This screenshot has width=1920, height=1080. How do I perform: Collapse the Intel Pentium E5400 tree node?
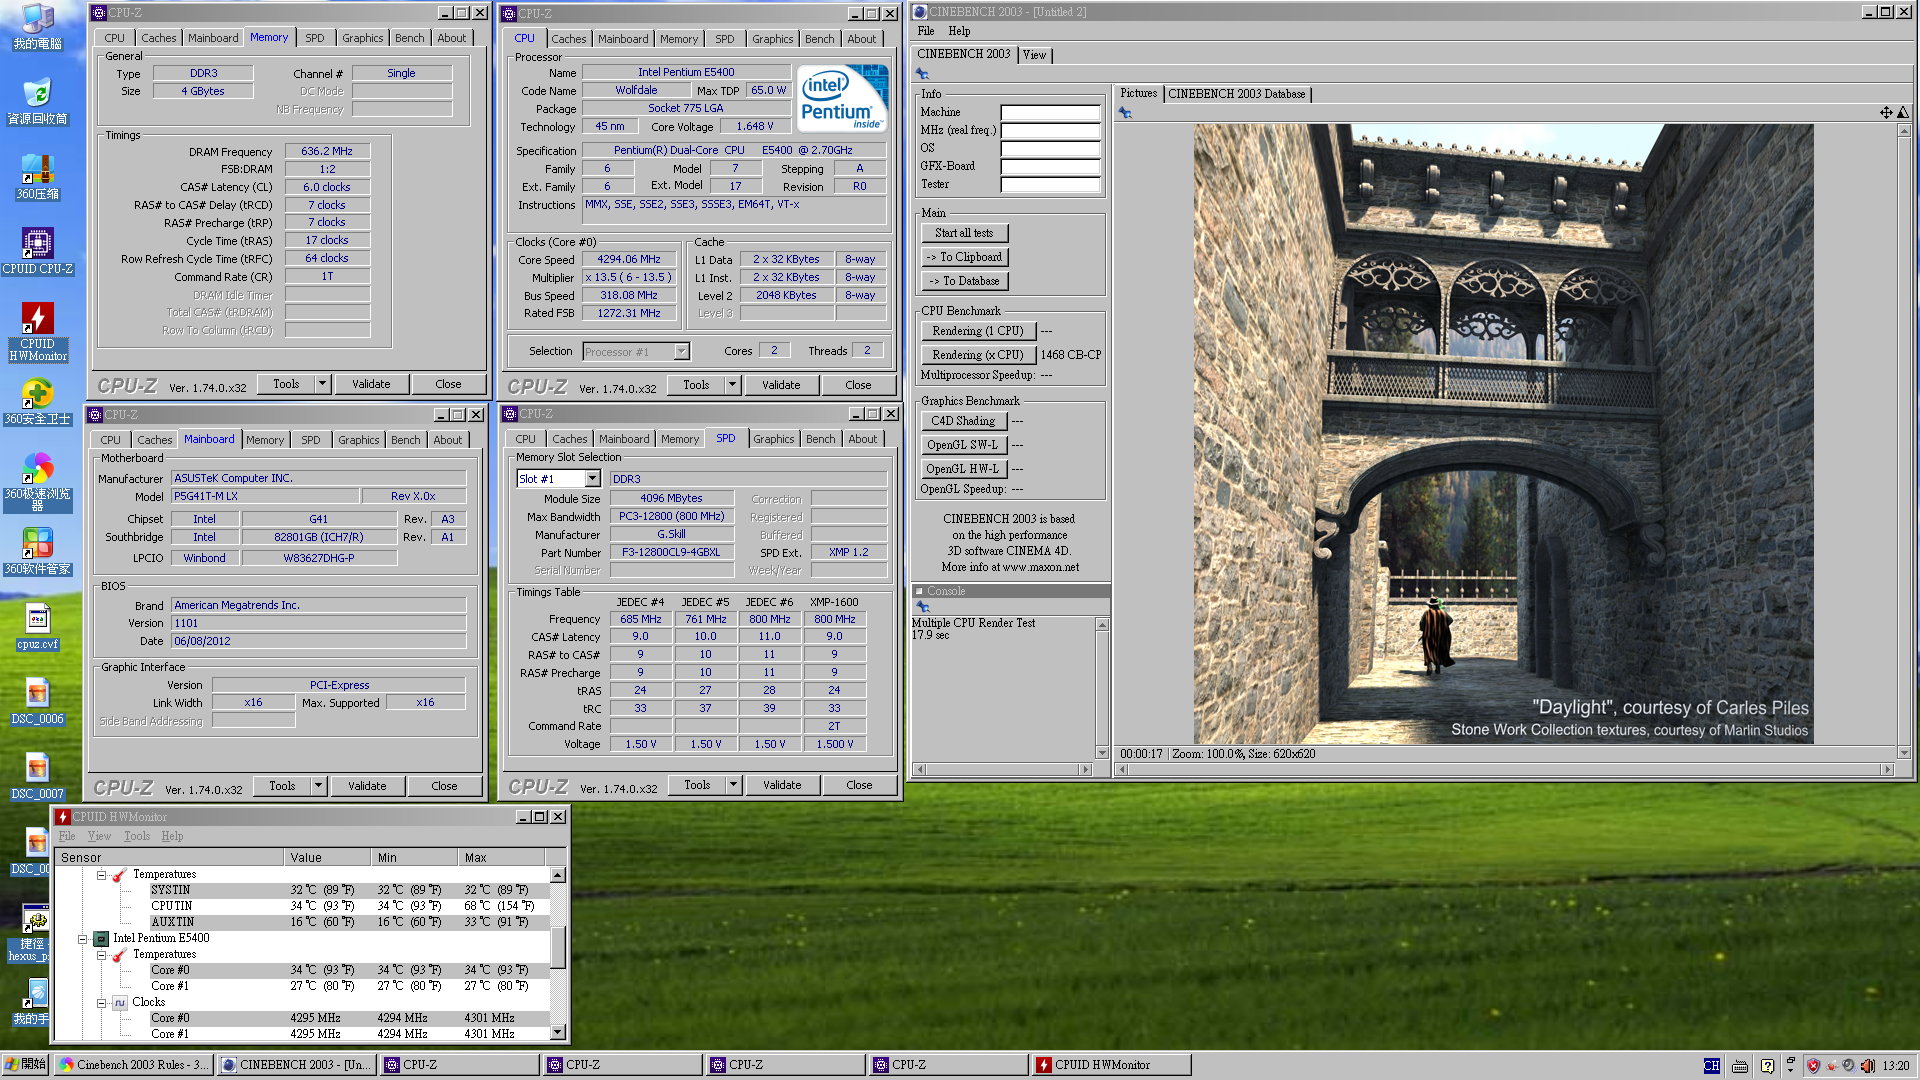point(83,939)
